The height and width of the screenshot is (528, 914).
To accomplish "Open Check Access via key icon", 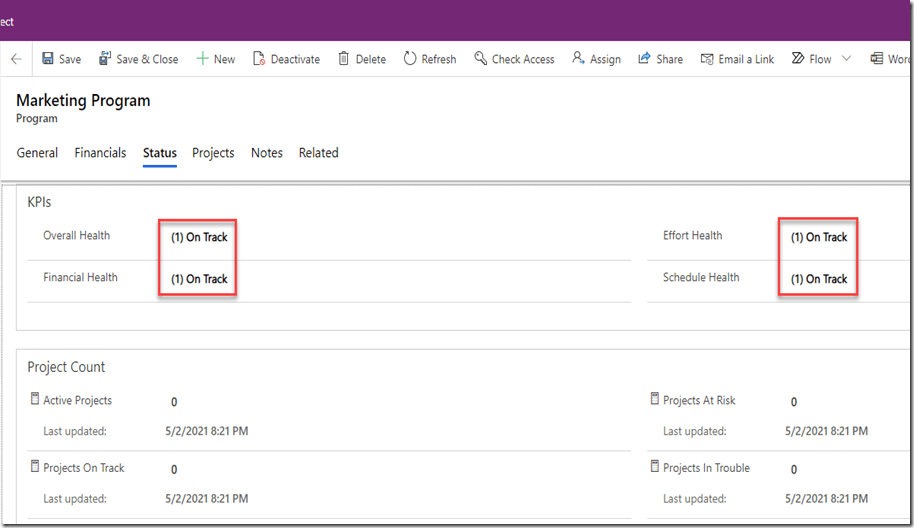I will (481, 59).
